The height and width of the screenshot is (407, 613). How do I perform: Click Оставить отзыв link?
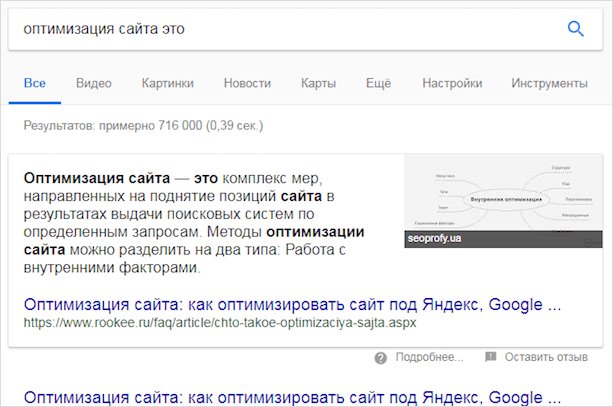[546, 357]
